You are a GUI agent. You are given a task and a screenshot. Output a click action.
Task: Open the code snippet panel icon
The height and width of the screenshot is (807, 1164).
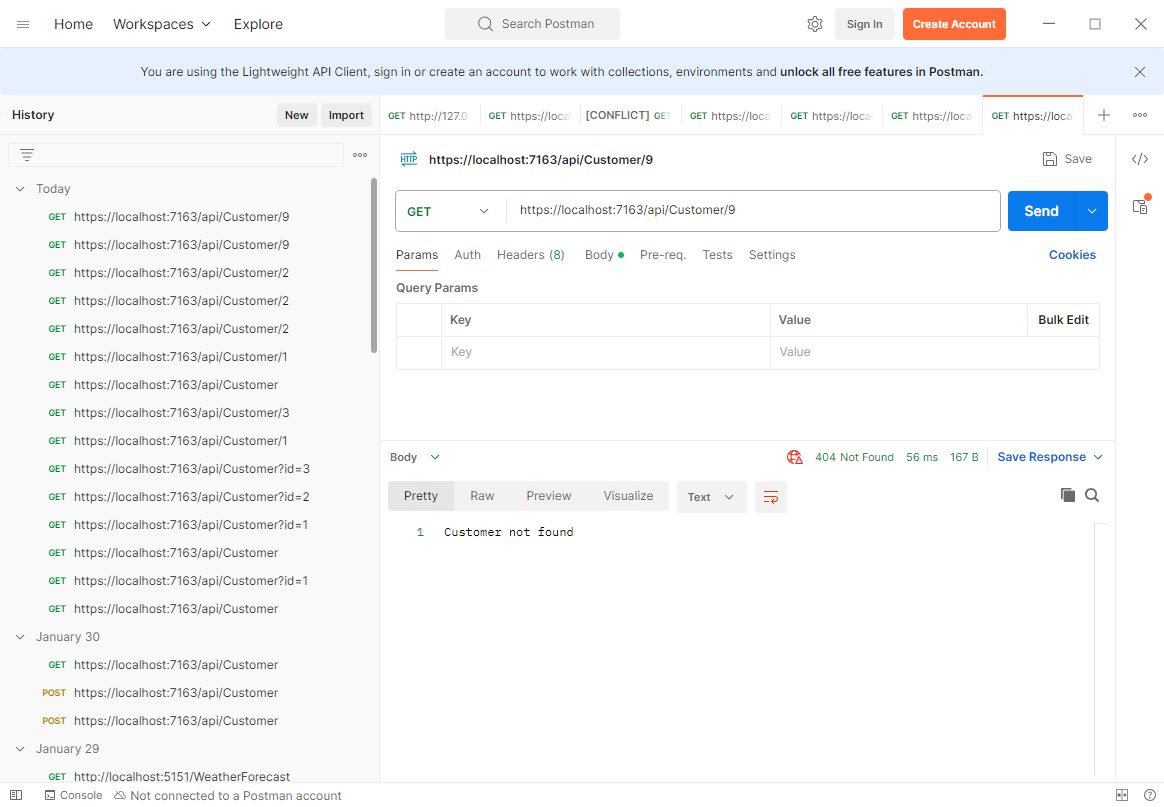coord(1139,159)
